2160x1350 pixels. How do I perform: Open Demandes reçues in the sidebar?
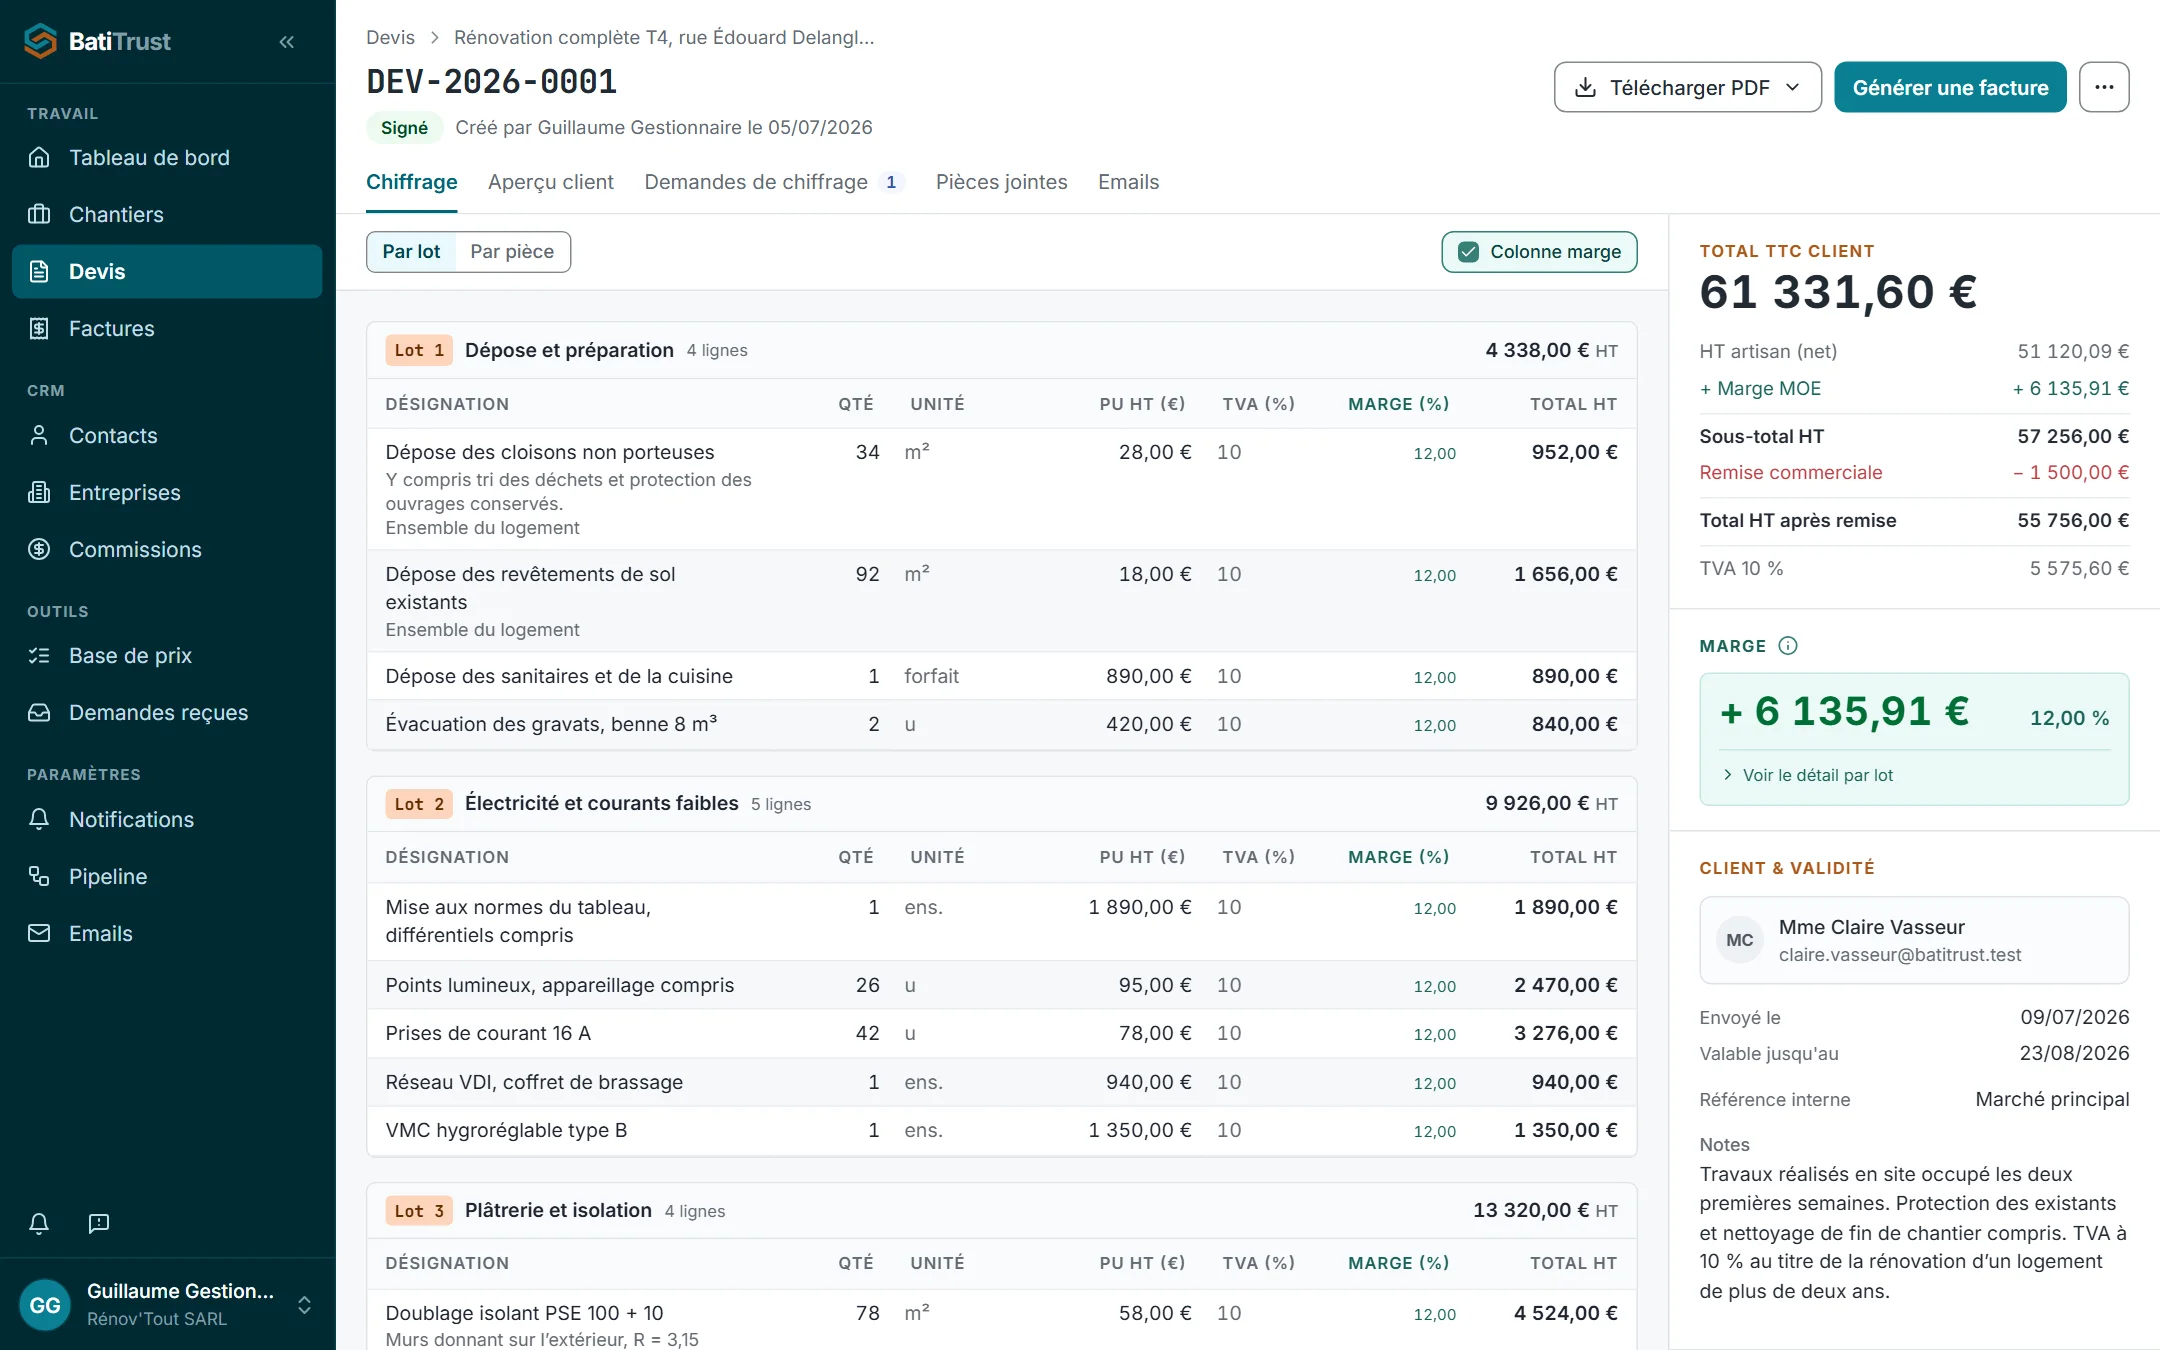pos(167,713)
